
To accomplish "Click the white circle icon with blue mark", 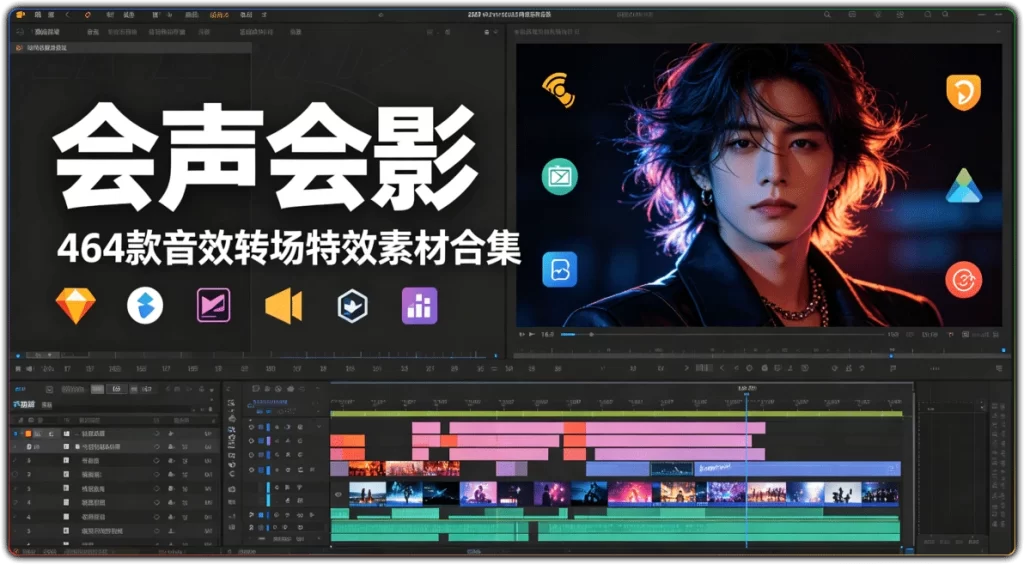I will point(145,306).
